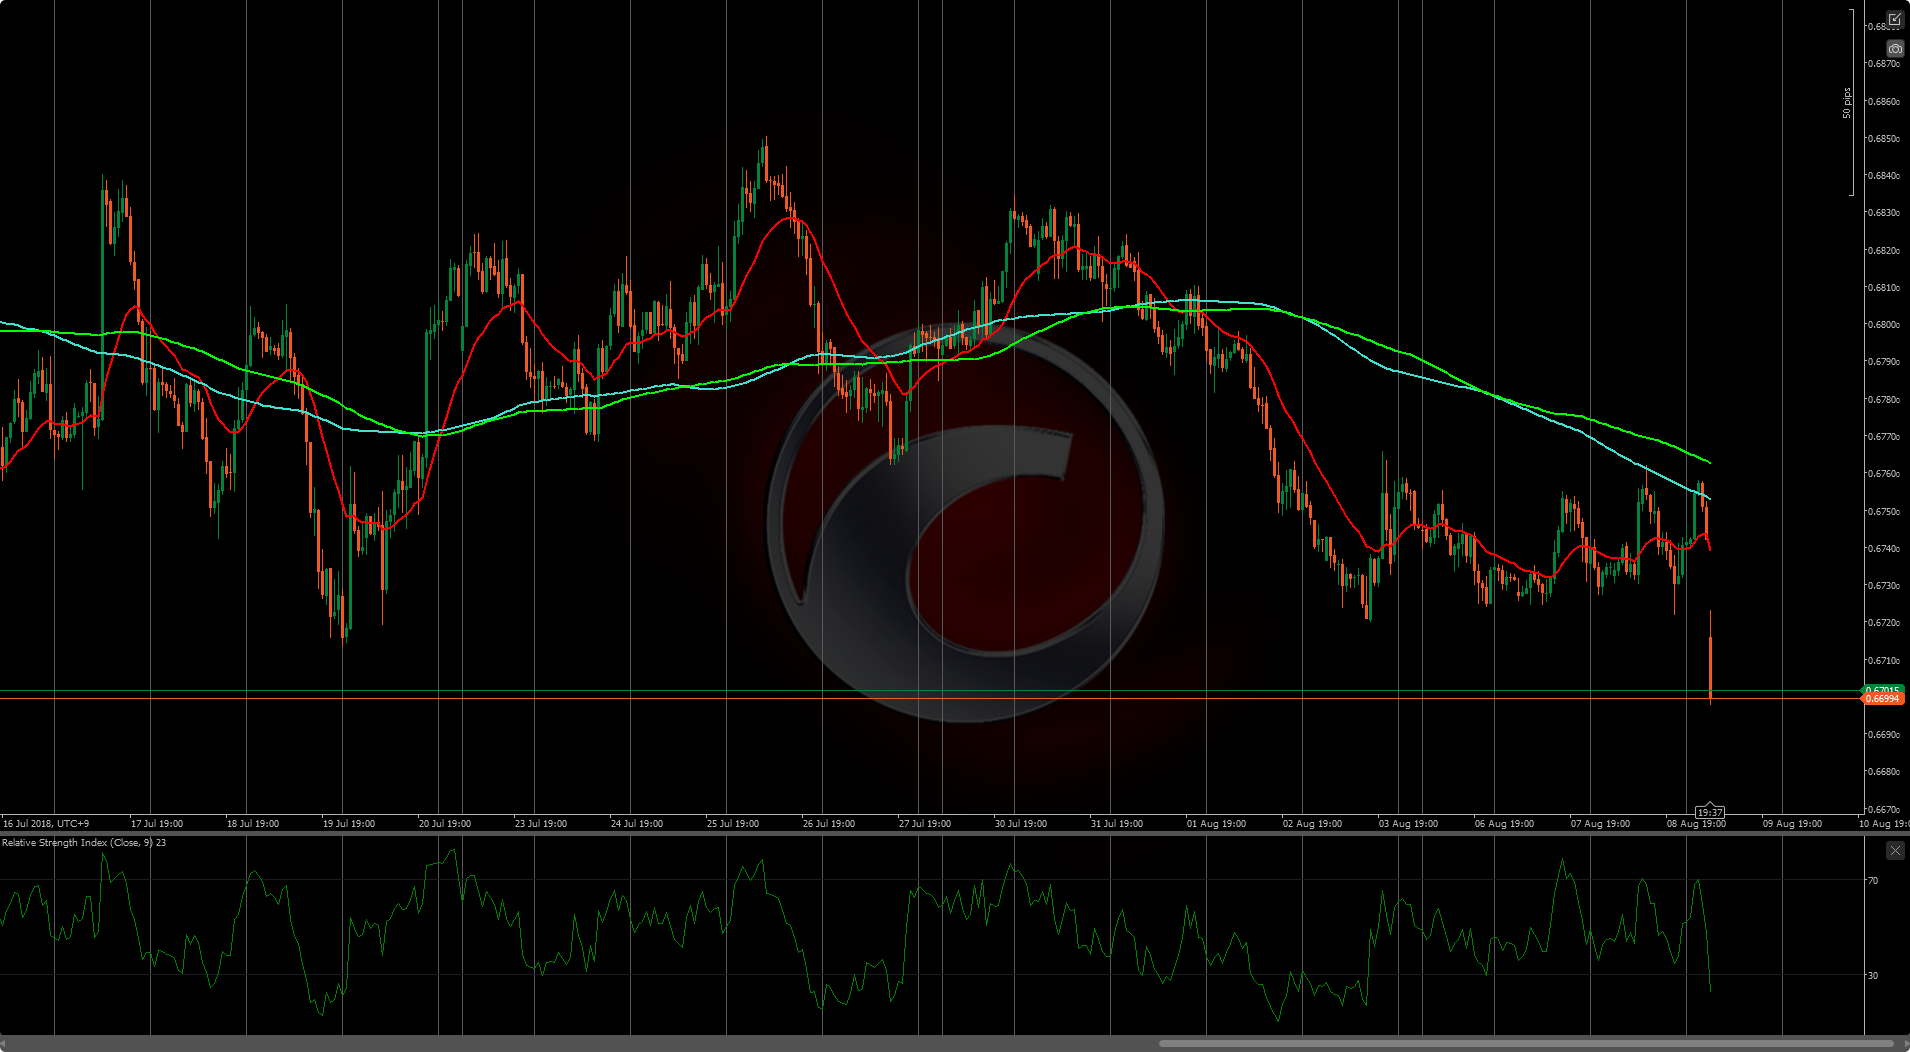Click the 20 Jul 19:00 date label
Image resolution: width=1910 pixels, height=1052 pixels.
(x=445, y=824)
